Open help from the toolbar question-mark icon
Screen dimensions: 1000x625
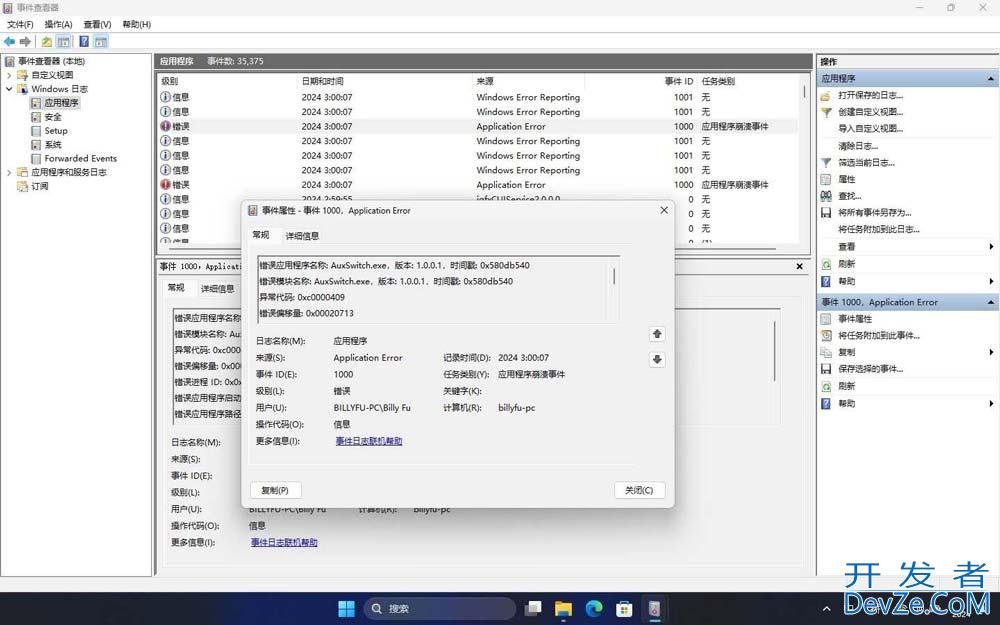click(x=84, y=41)
